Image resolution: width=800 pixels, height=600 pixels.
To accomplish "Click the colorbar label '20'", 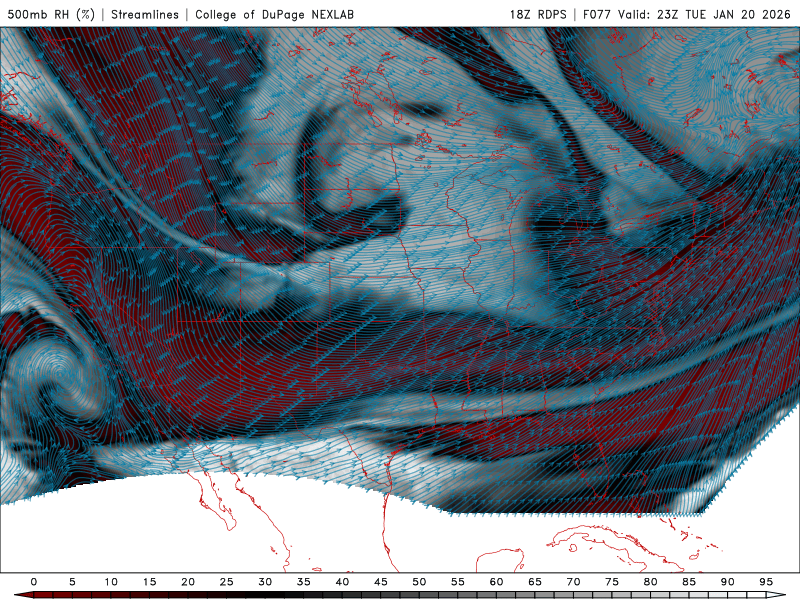I will pos(188,582).
